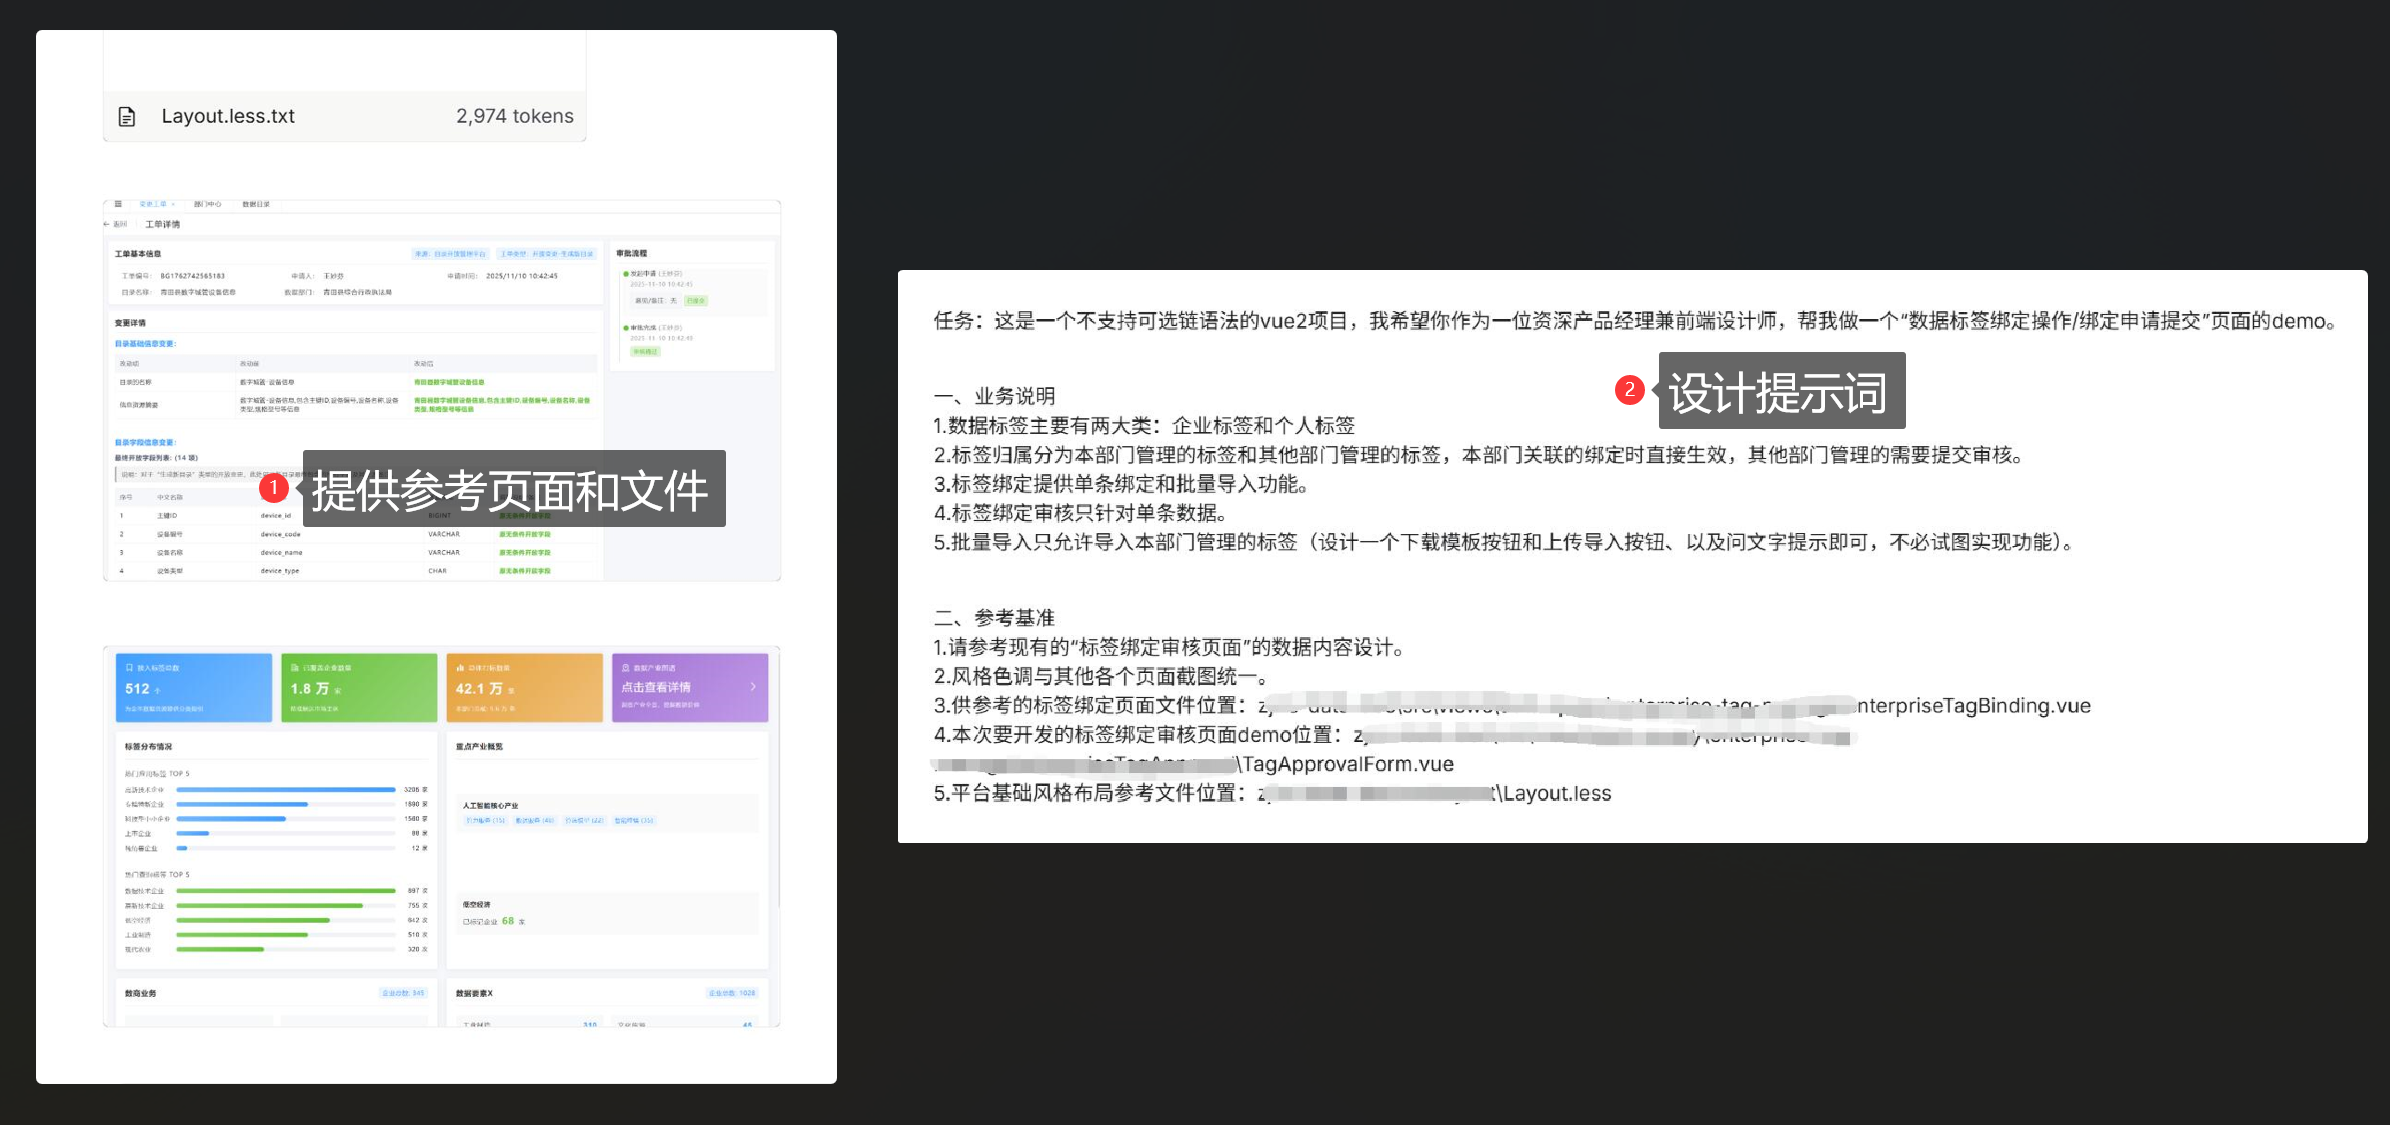Click the document icon on green 1.8万 card
2390x1125 pixels.
[x=294, y=668]
